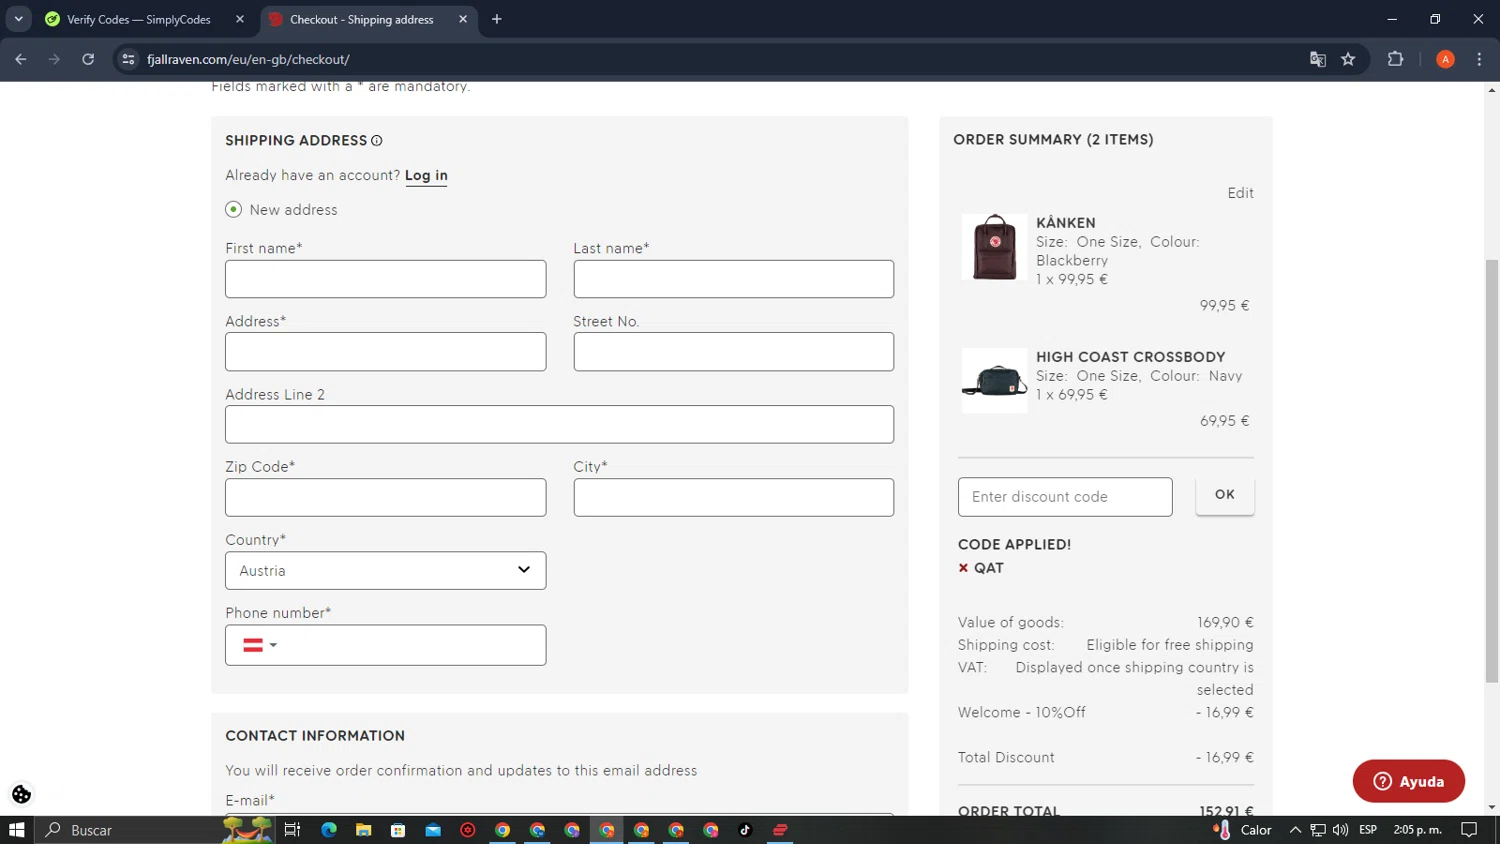Open the Google Translate page icon
This screenshot has width=1500, height=844.
click(x=1318, y=59)
